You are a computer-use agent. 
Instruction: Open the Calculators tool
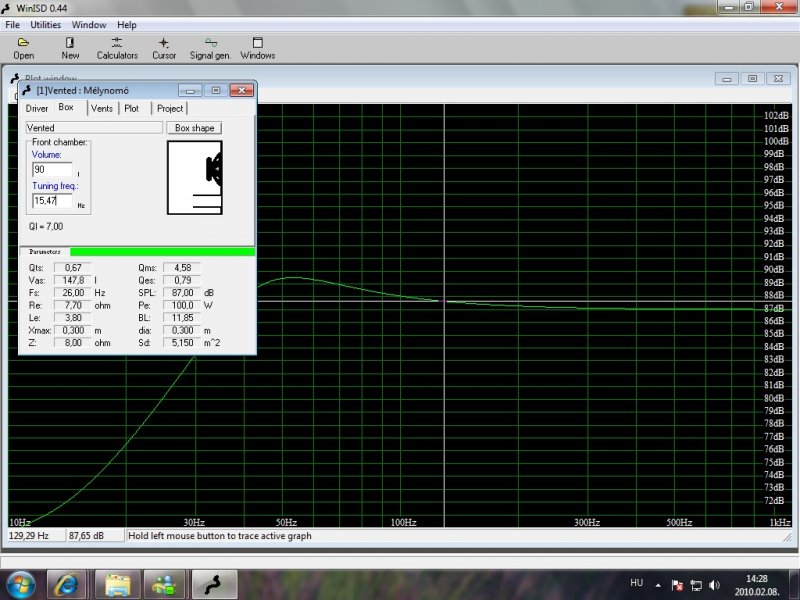click(117, 48)
